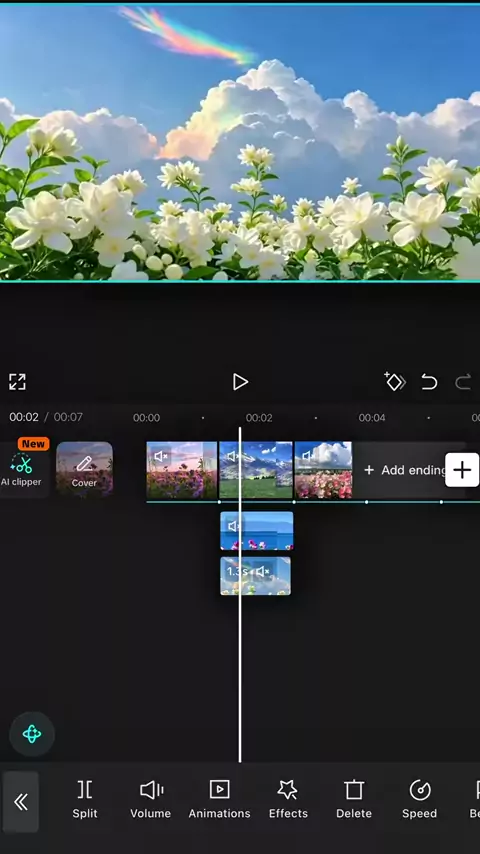Add new clip with plus button
This screenshot has width=480, height=854.
[x=462, y=469]
